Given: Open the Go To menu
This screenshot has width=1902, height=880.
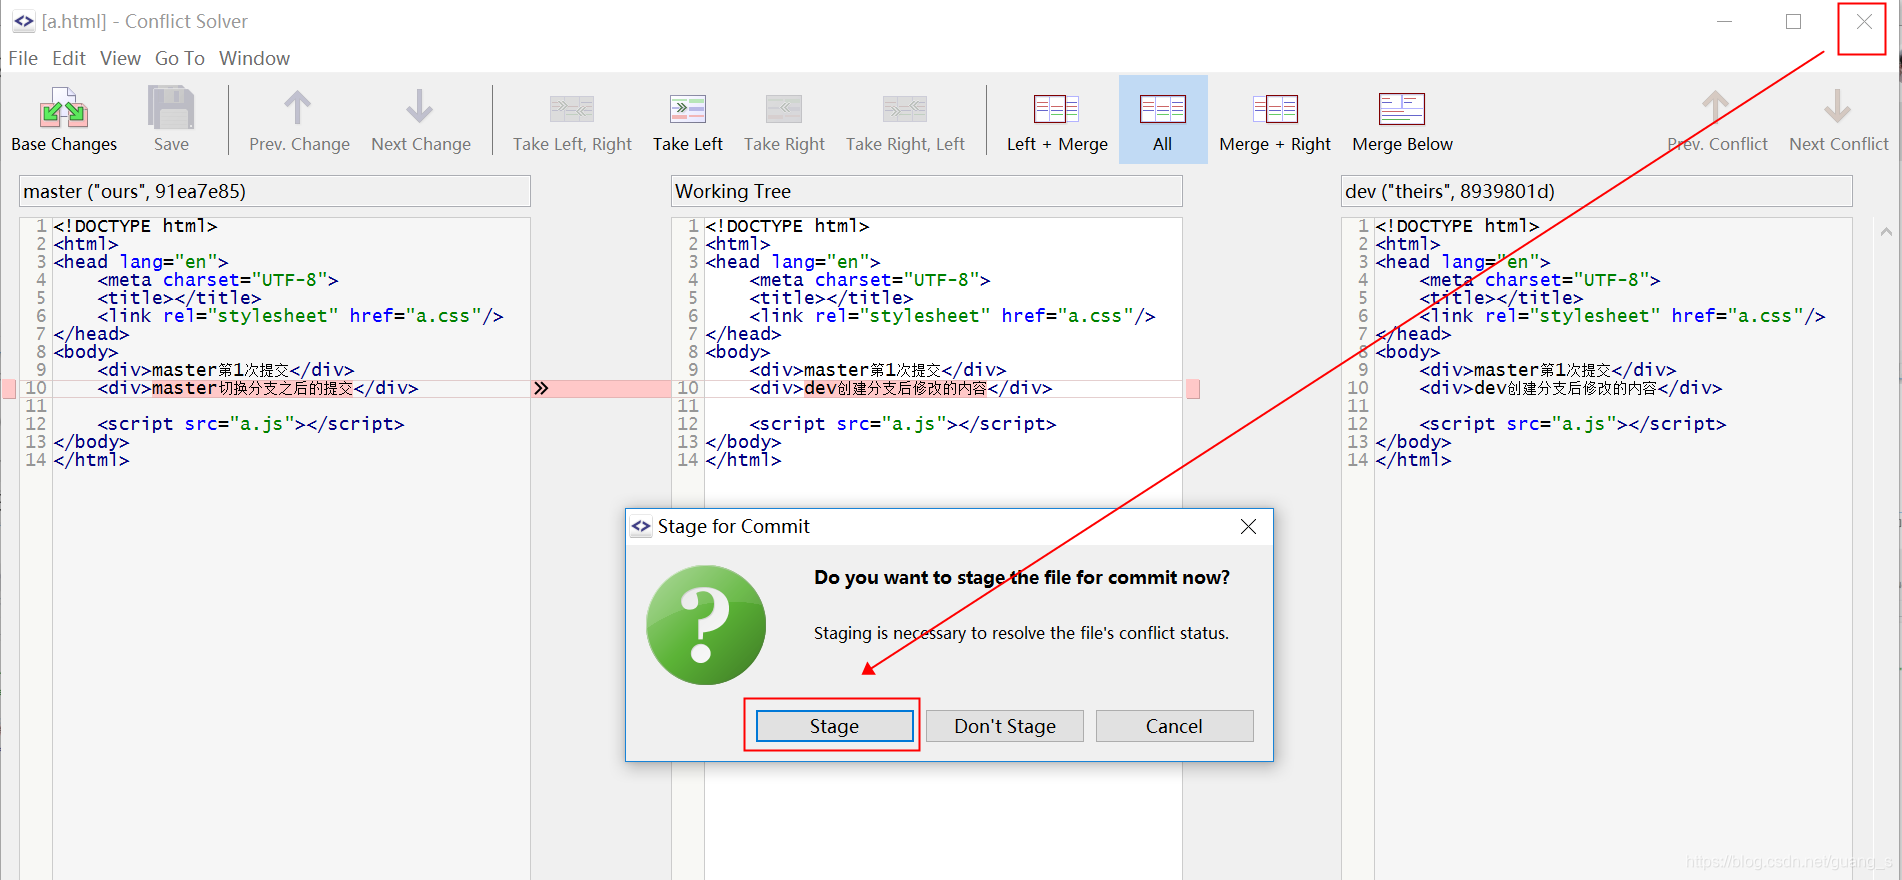Looking at the screenshot, I should click(180, 58).
